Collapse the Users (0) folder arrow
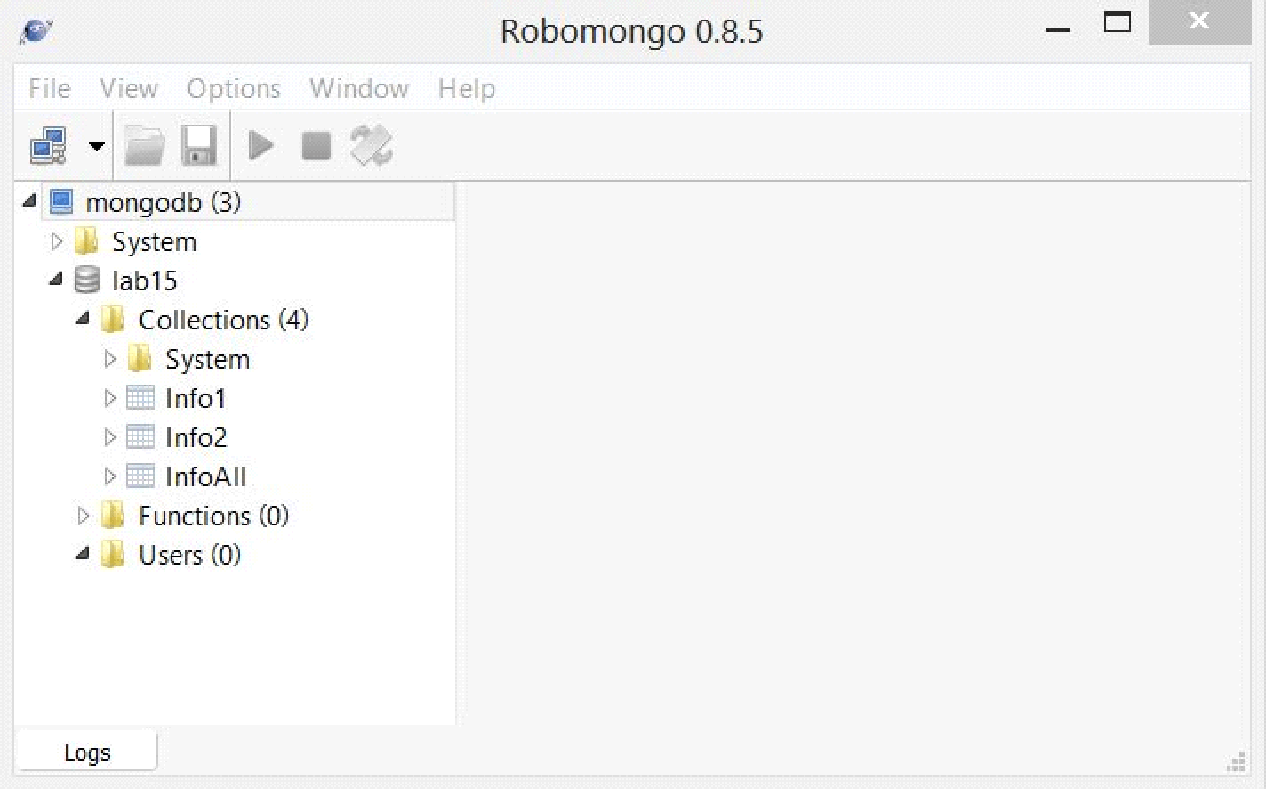 83,554
